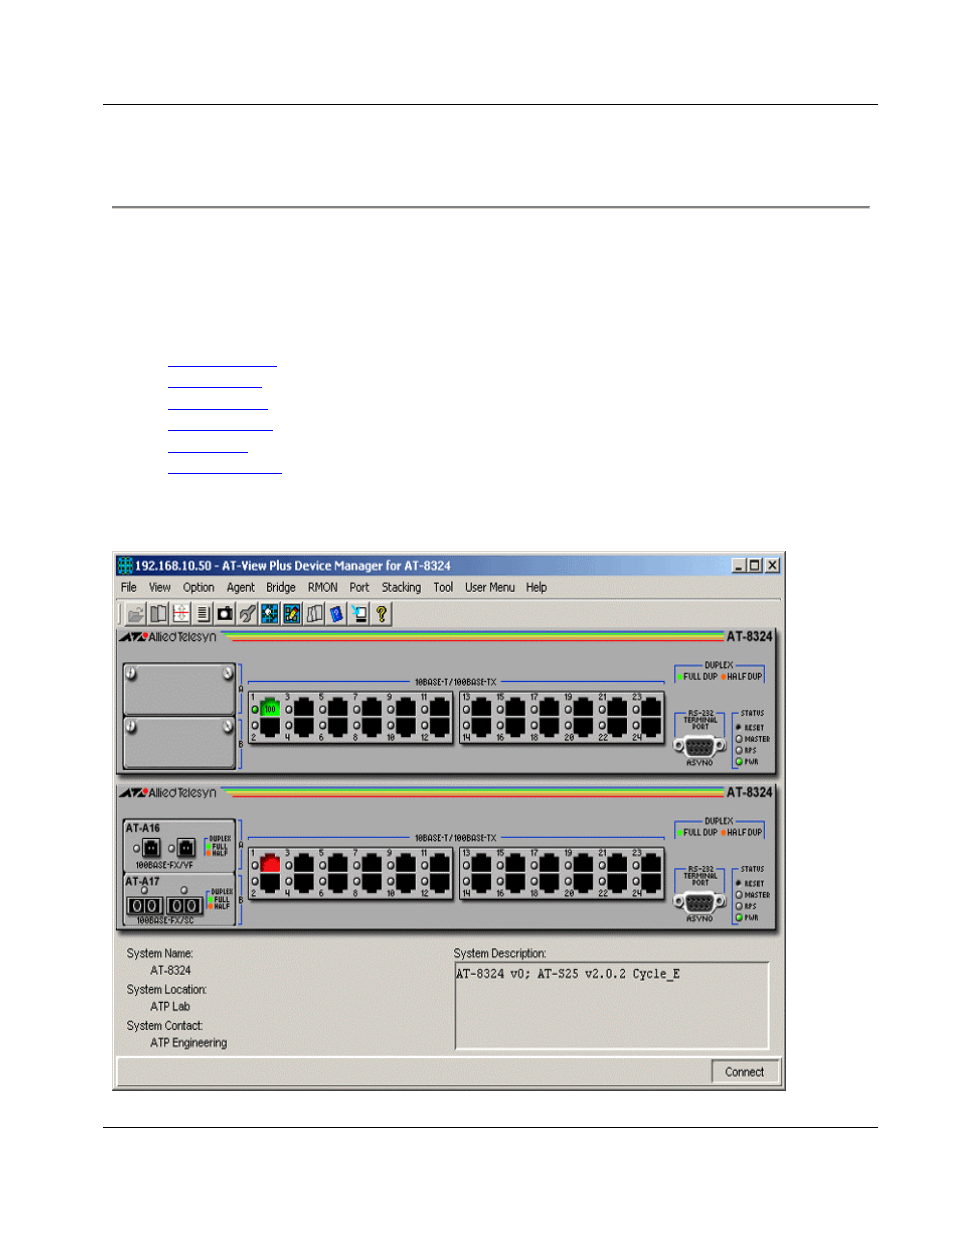Open the User Menu menu
The height and width of the screenshot is (1235, 954).
[490, 588]
